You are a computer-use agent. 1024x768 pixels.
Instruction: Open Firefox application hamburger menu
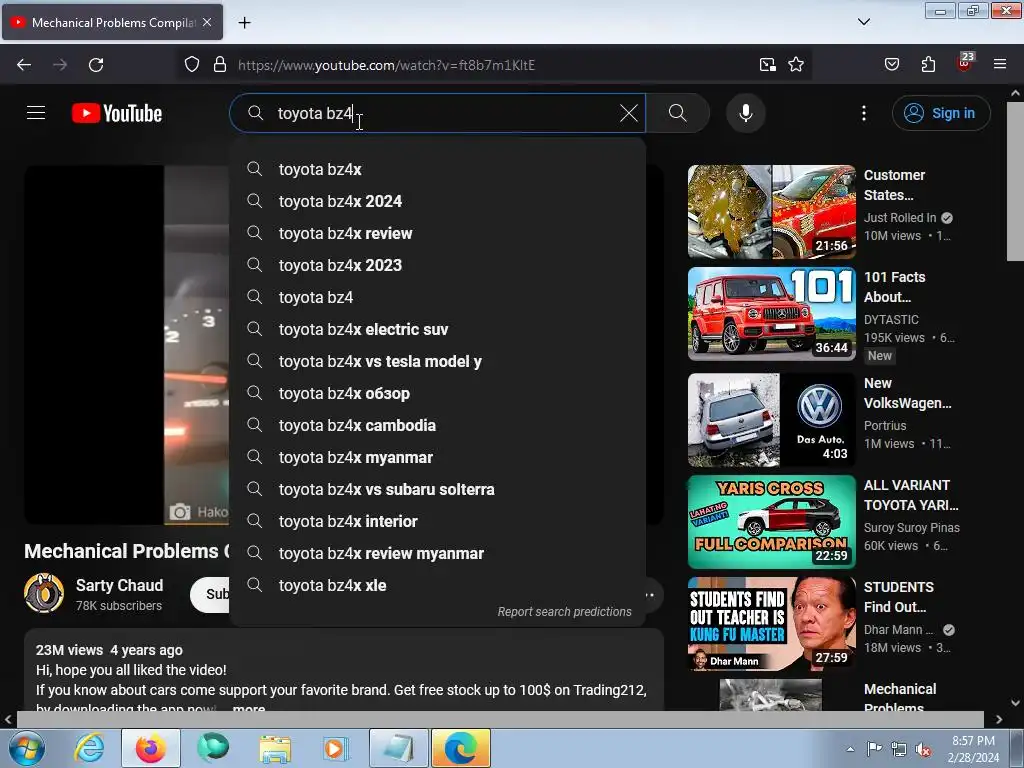coord(999,65)
